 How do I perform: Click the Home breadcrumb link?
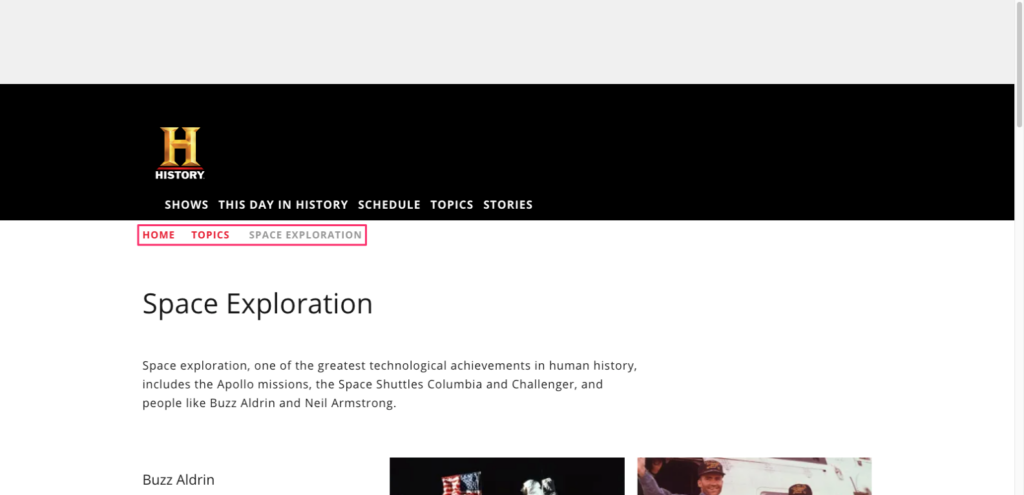pos(158,235)
